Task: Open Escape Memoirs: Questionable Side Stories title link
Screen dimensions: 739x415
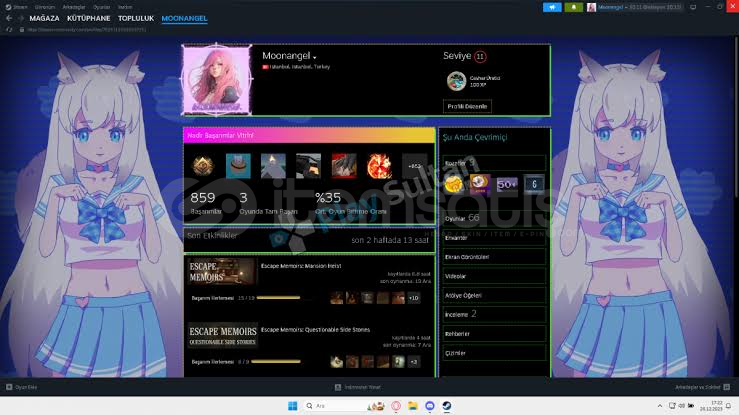Action: [315, 330]
